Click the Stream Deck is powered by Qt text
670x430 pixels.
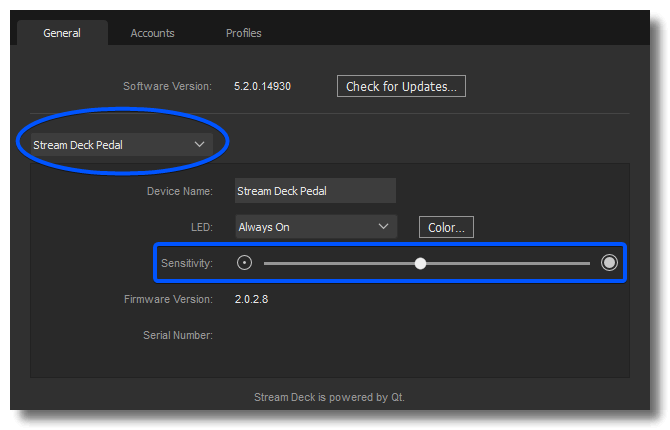tap(329, 397)
